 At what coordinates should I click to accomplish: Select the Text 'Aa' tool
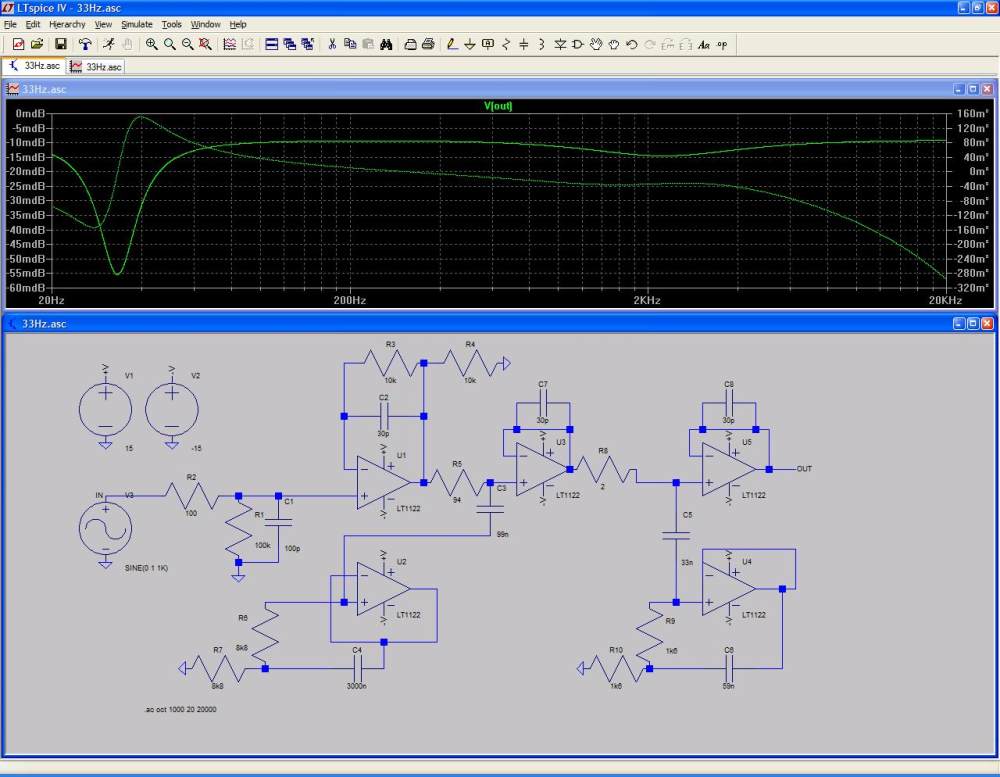(703, 45)
